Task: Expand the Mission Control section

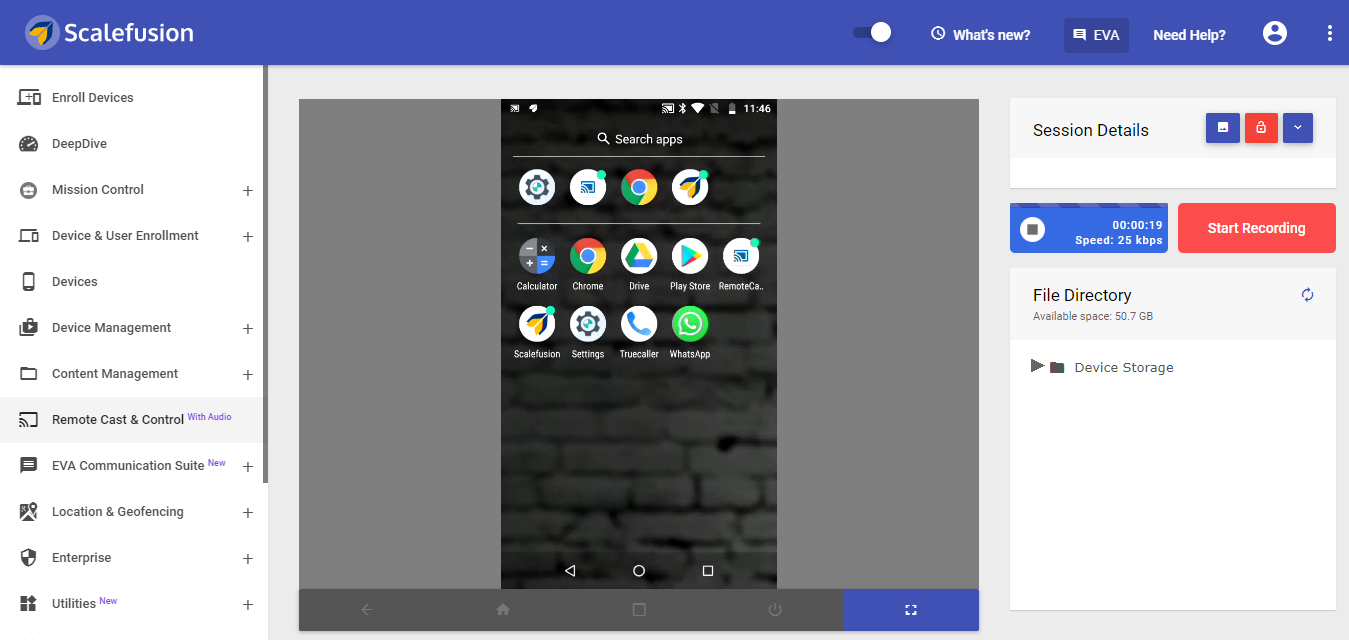Action: point(248,191)
